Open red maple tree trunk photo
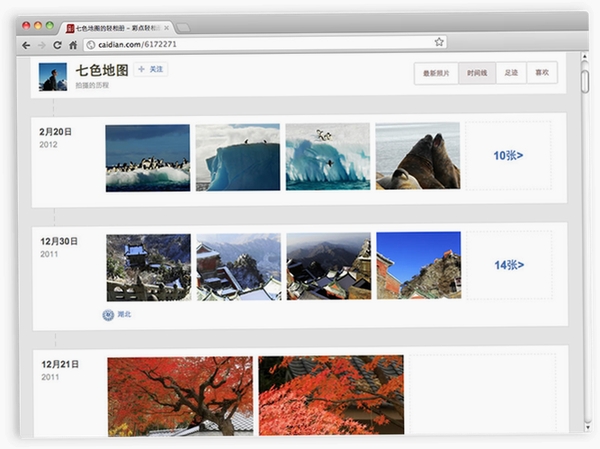 pos(180,397)
